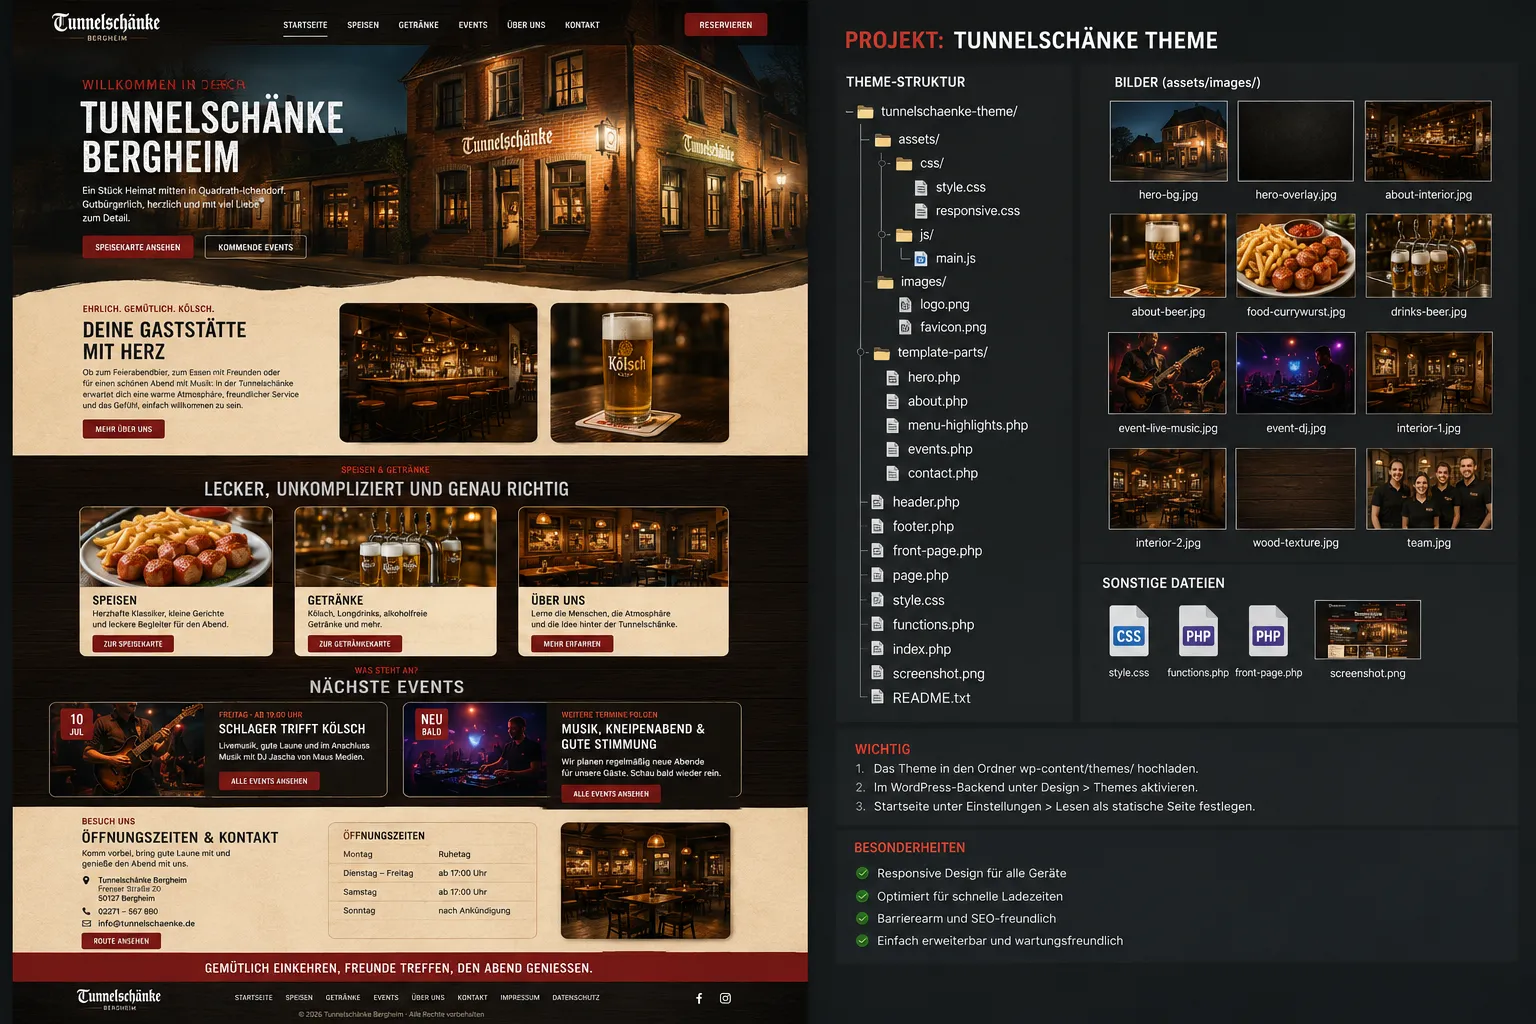This screenshot has width=1536, height=1024.
Task: Click the PHP icon above front-page.php label
Action: (x=1268, y=631)
